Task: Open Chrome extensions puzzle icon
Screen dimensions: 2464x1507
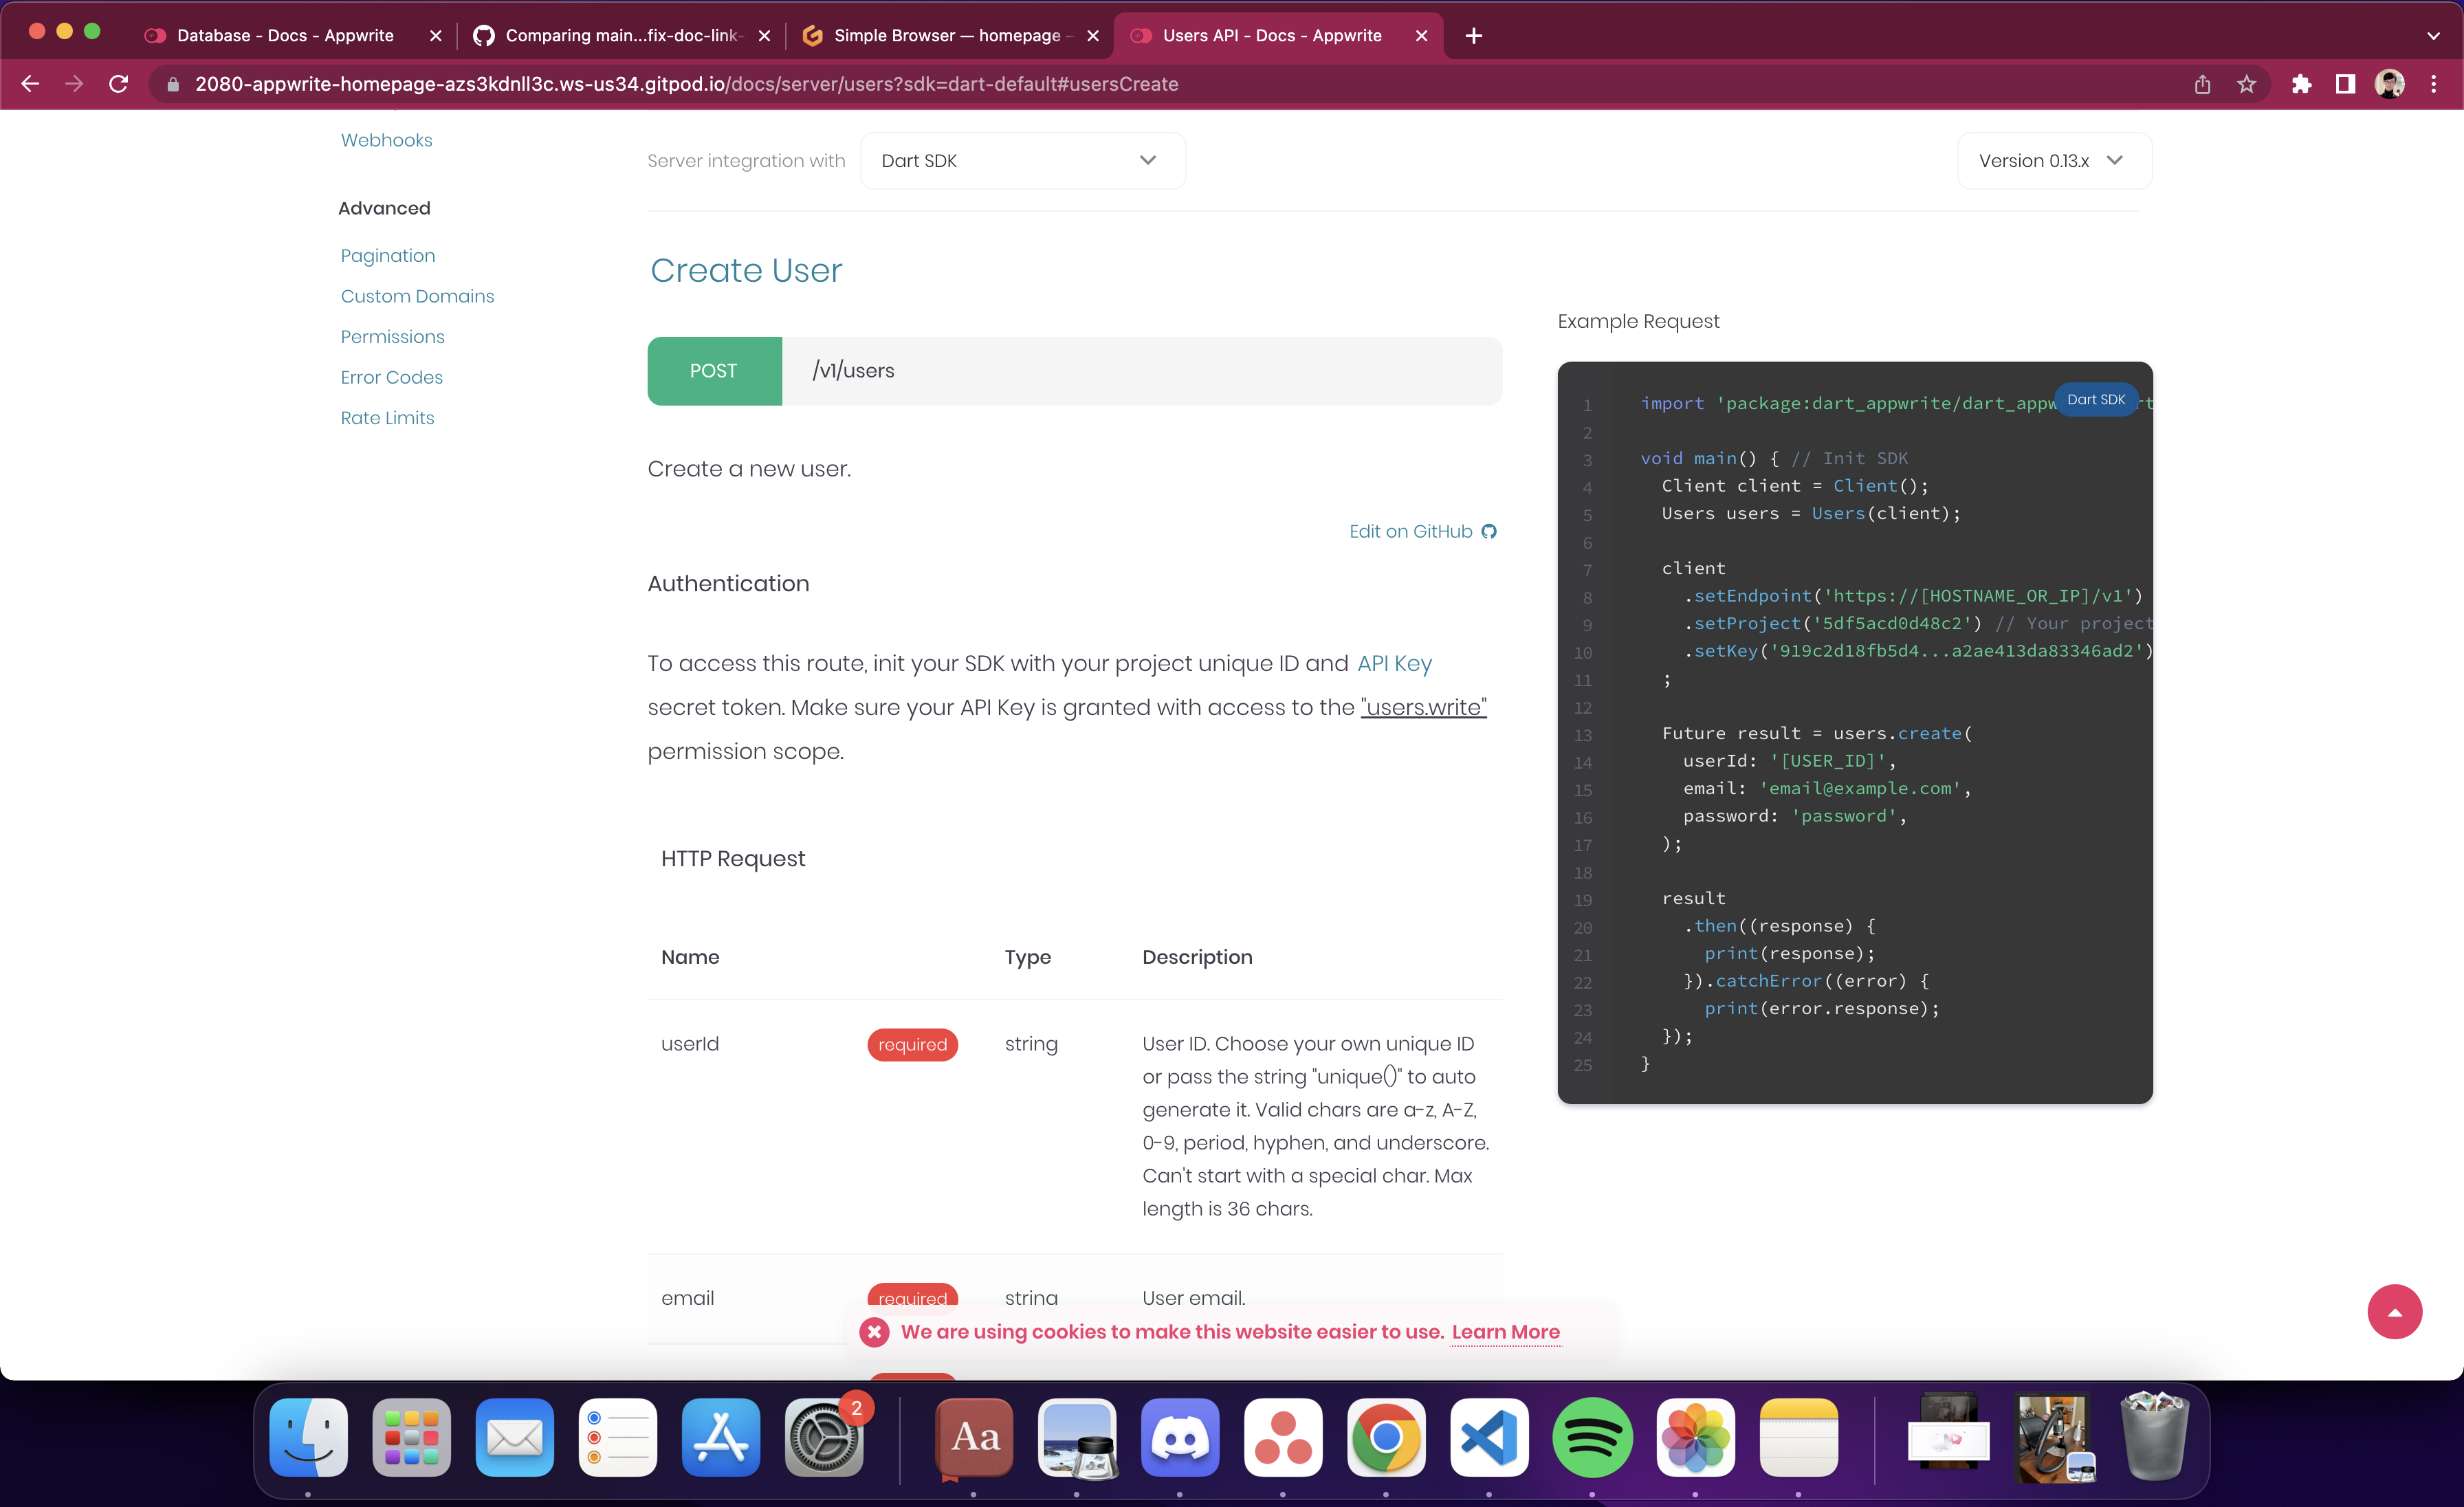Action: pos(2302,84)
